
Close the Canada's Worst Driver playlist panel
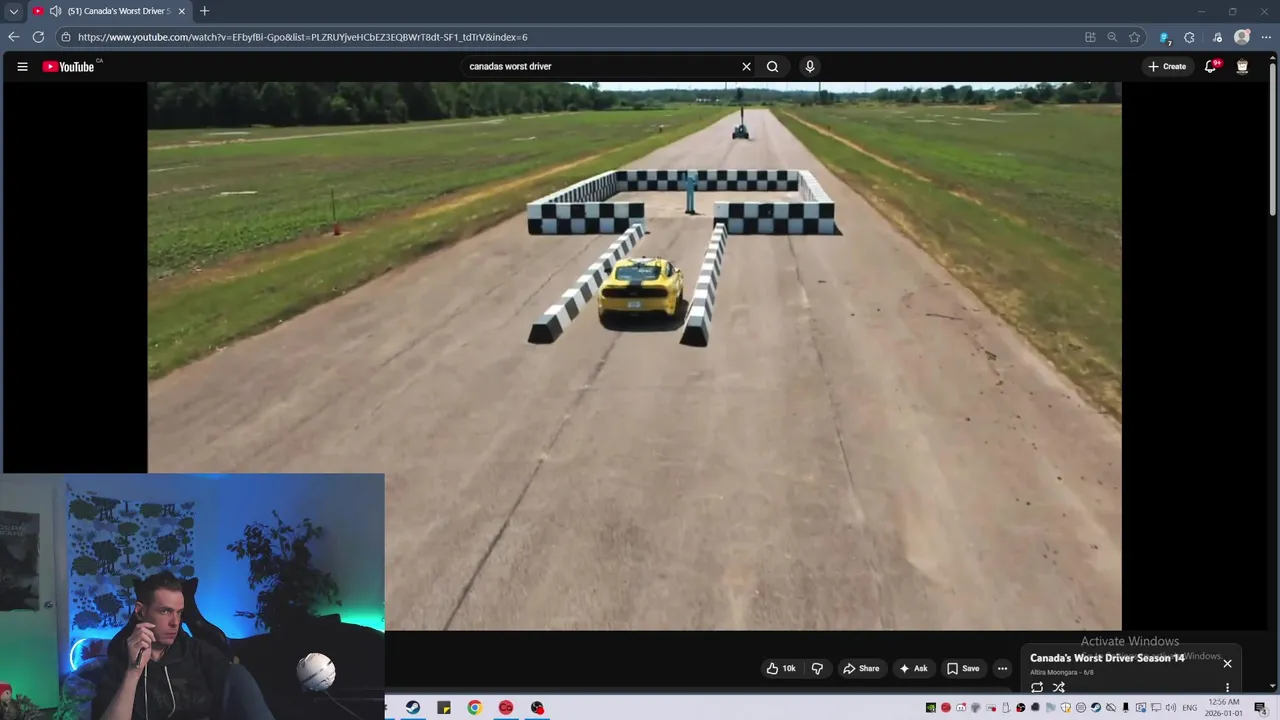click(x=1227, y=663)
